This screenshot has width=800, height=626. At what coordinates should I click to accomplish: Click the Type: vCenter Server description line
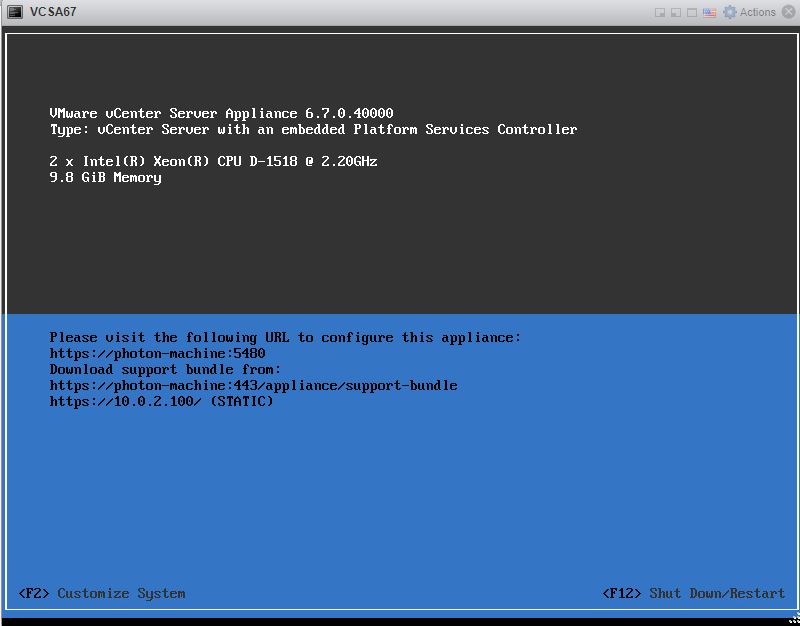click(313, 129)
